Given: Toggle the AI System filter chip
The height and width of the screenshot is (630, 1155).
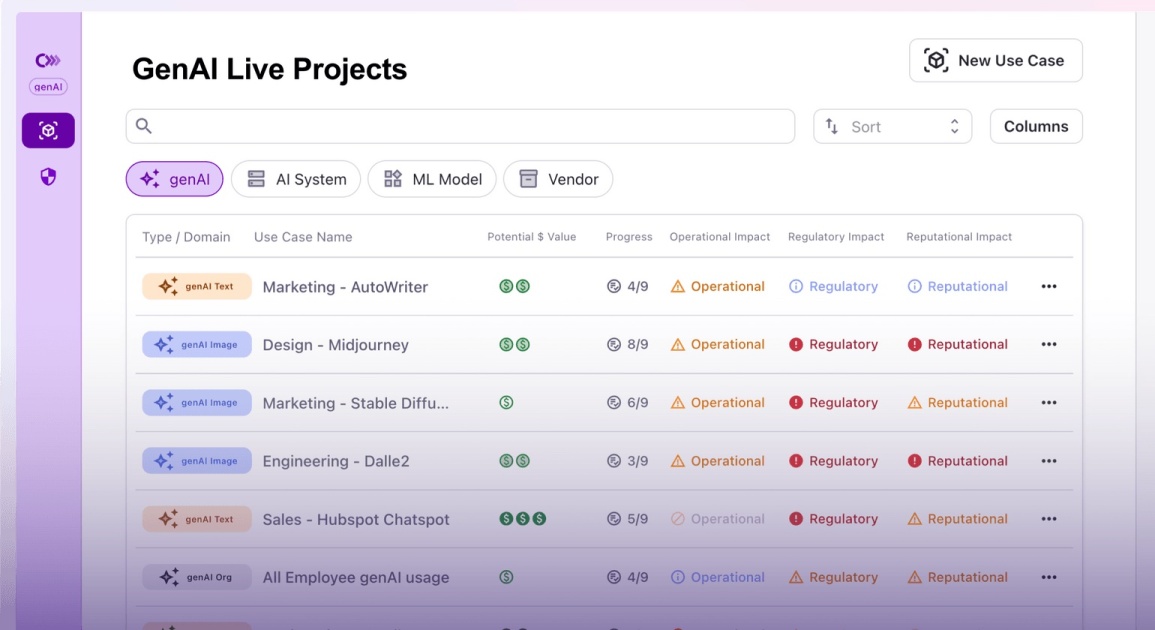Looking at the screenshot, I should (296, 179).
